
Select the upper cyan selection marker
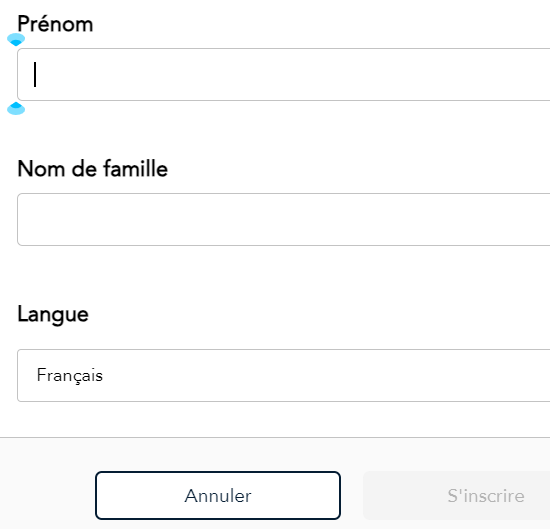(16, 40)
